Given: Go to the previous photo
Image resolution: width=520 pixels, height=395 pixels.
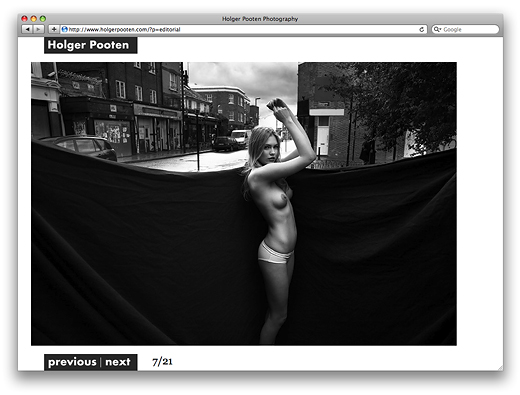Looking at the screenshot, I should [72, 362].
